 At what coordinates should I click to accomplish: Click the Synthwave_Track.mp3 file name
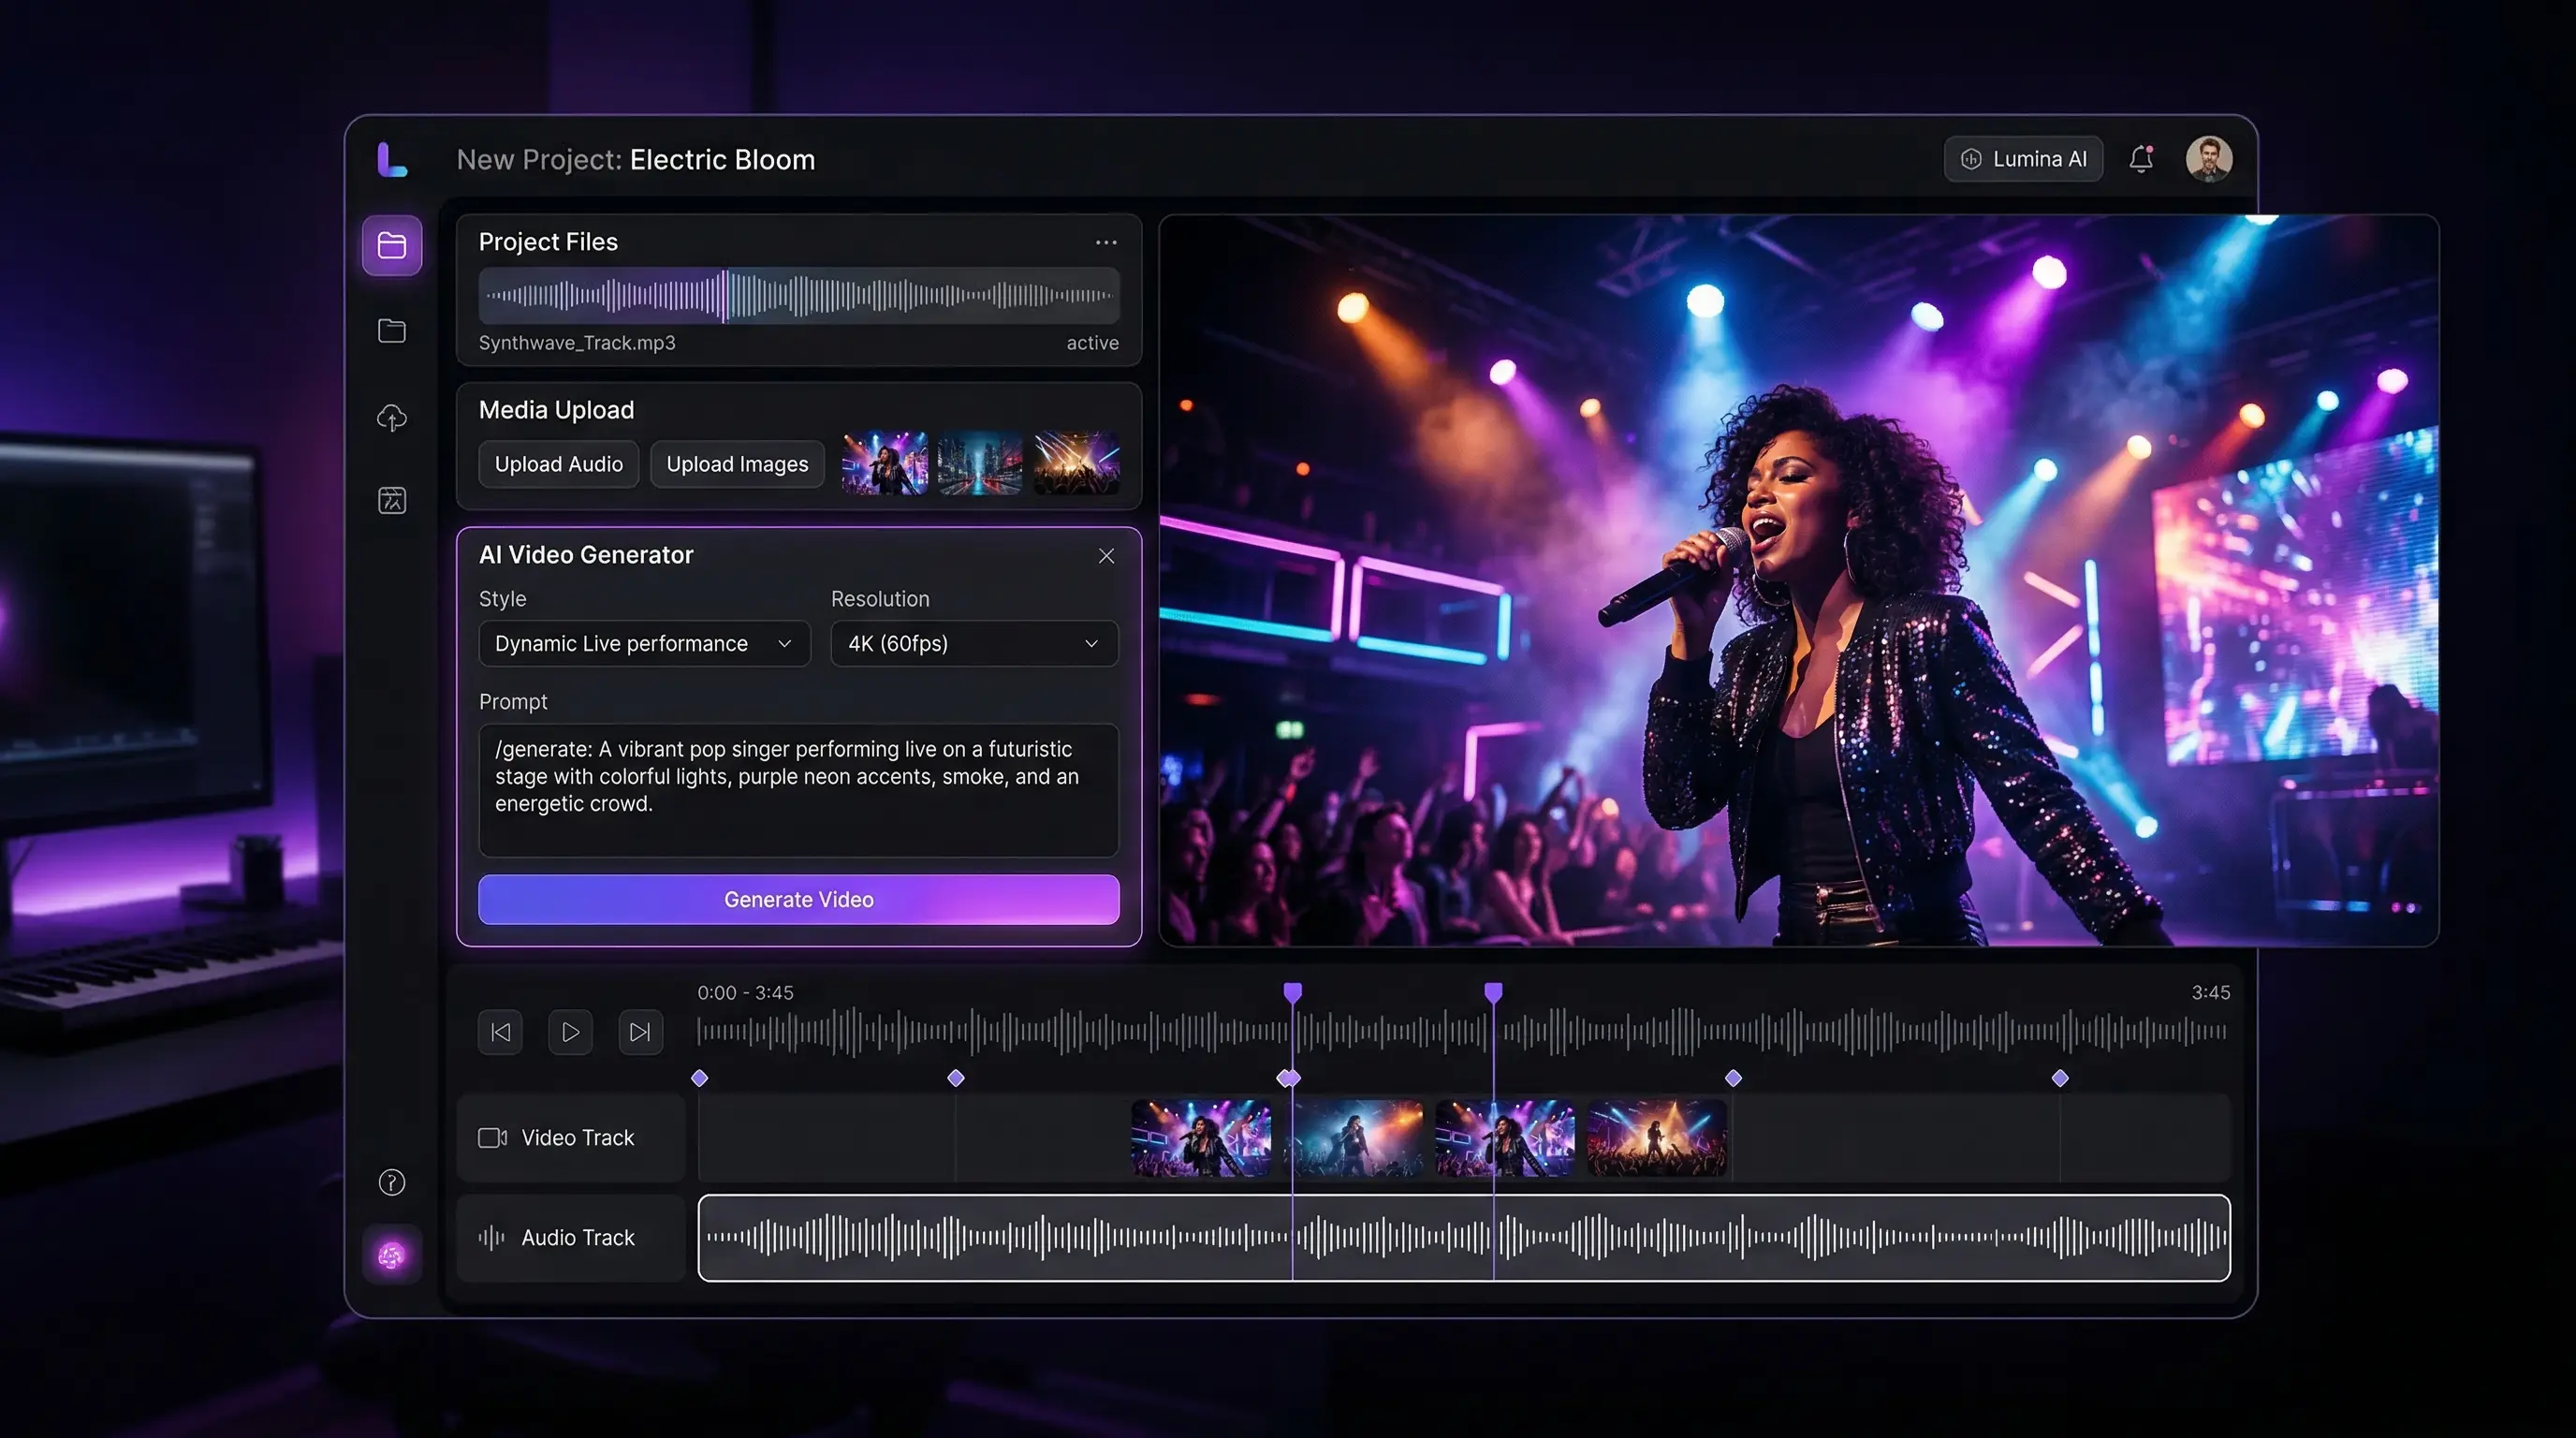coord(577,343)
